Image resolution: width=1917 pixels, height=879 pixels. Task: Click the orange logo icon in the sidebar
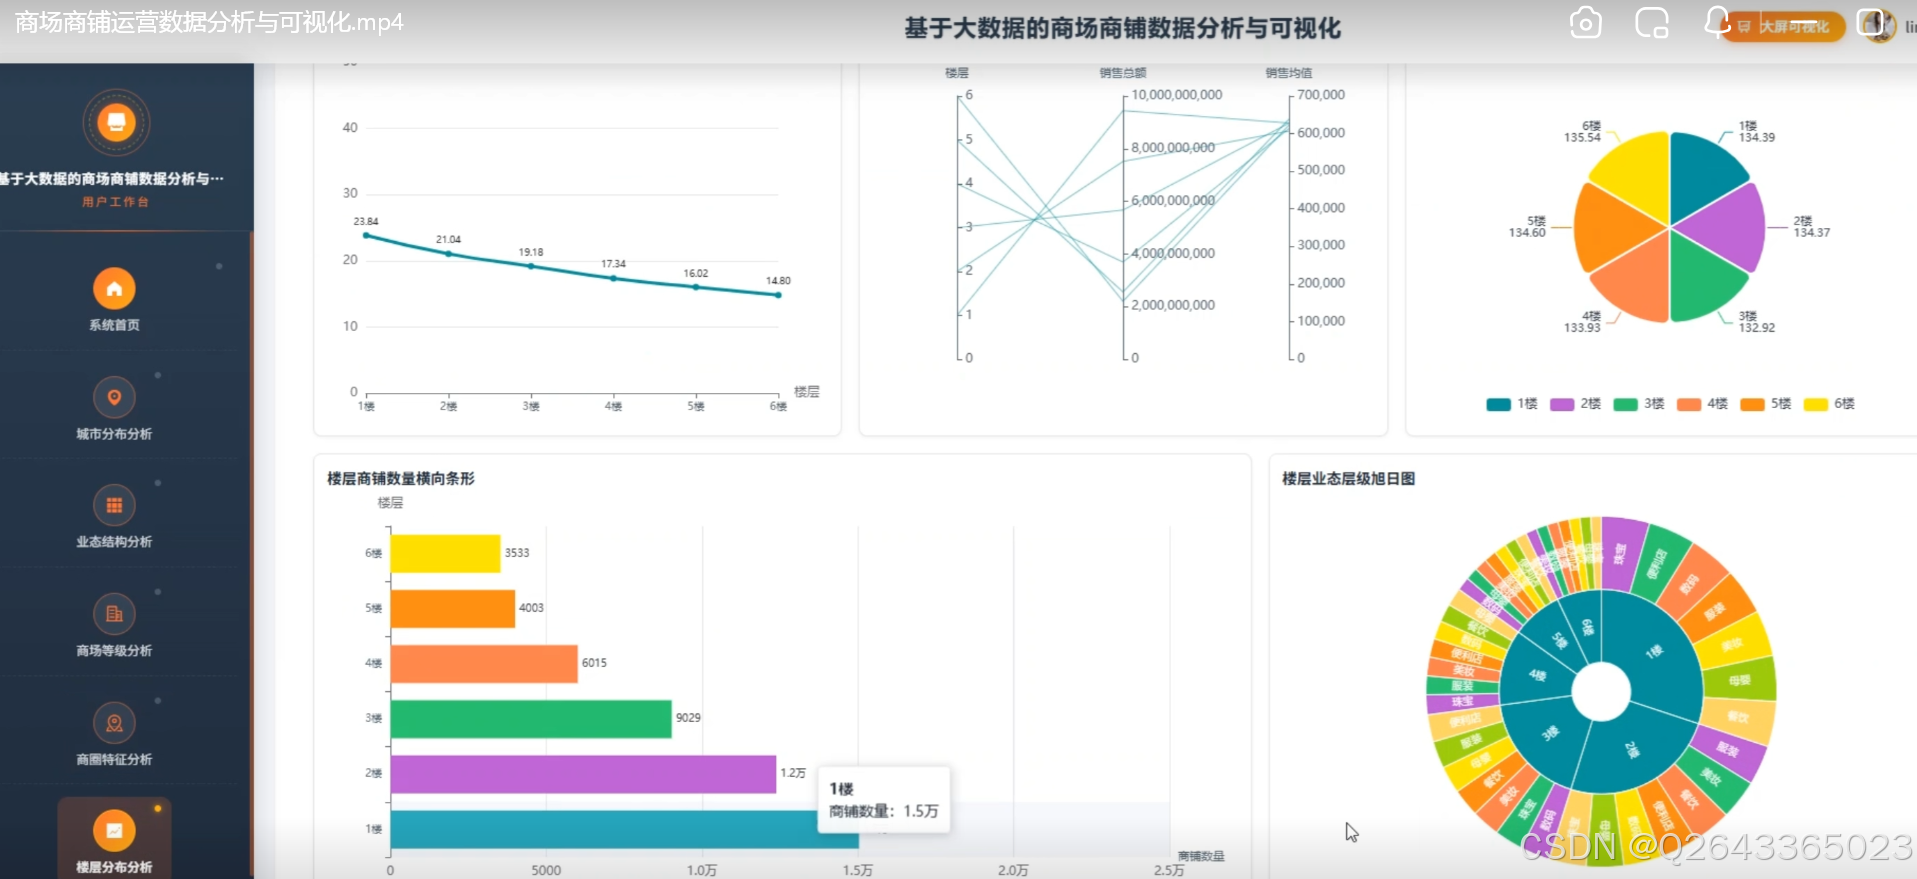pyautogui.click(x=116, y=122)
